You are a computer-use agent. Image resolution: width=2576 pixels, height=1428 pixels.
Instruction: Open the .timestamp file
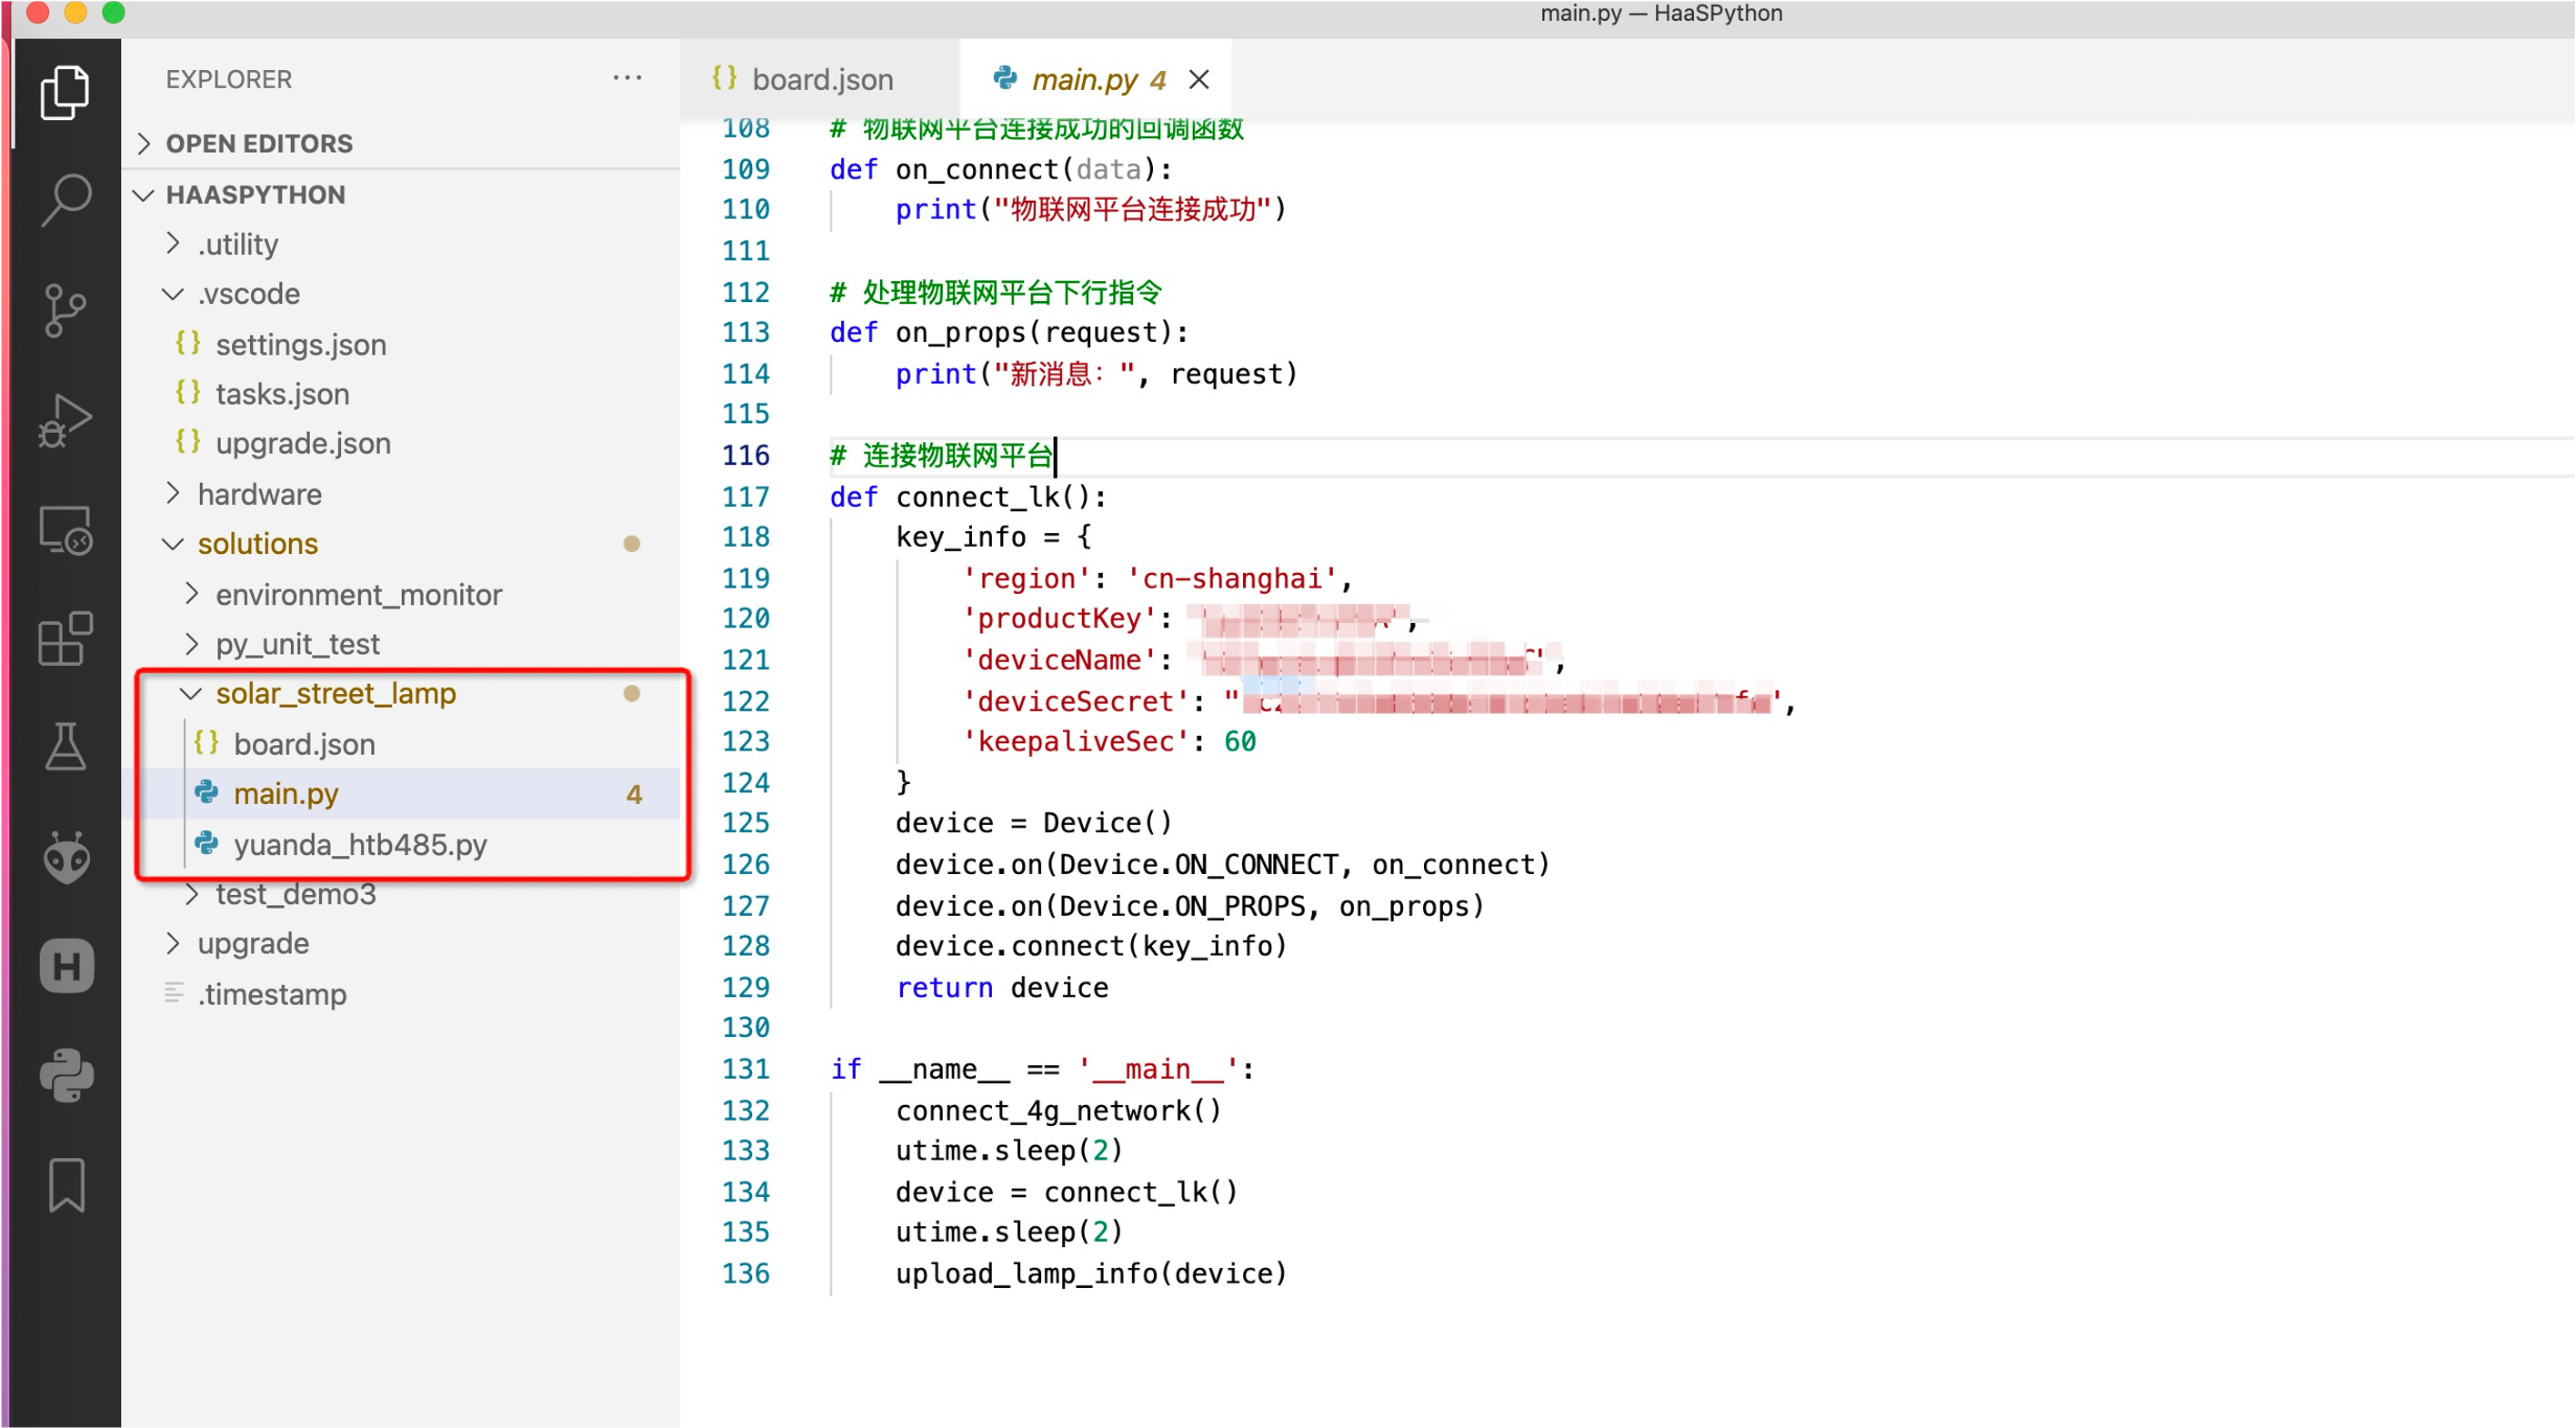[x=400, y=994]
